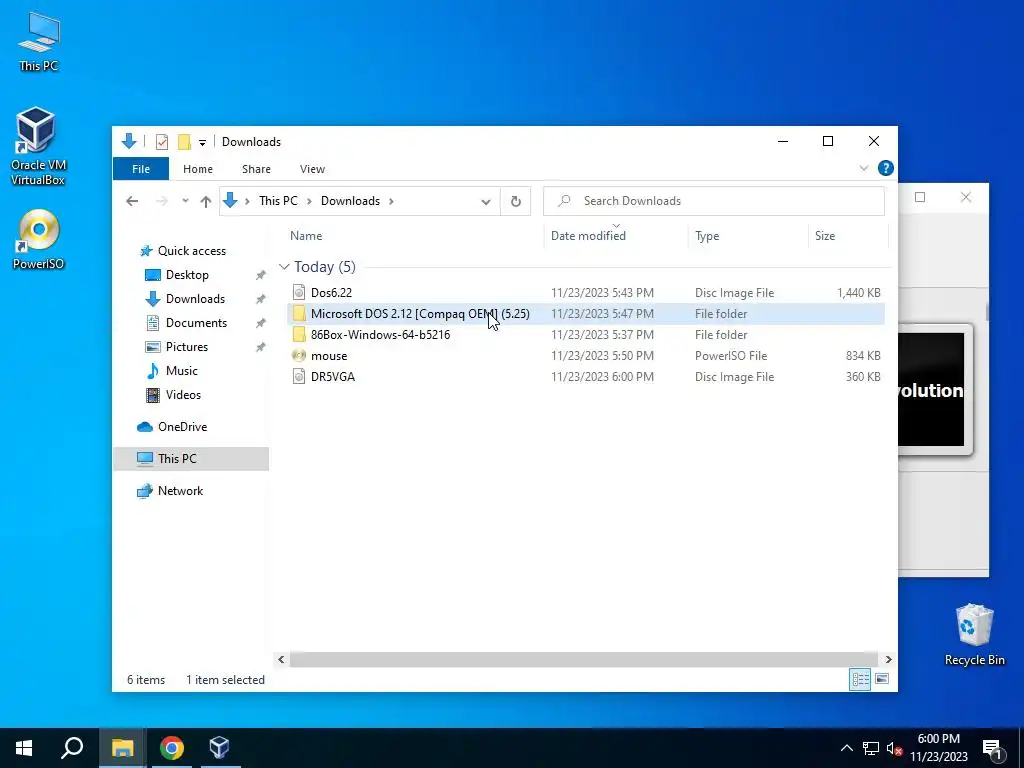Expand the chevron after Downloads in breadcrumb
Image resolution: width=1024 pixels, height=768 pixels.
coord(391,201)
